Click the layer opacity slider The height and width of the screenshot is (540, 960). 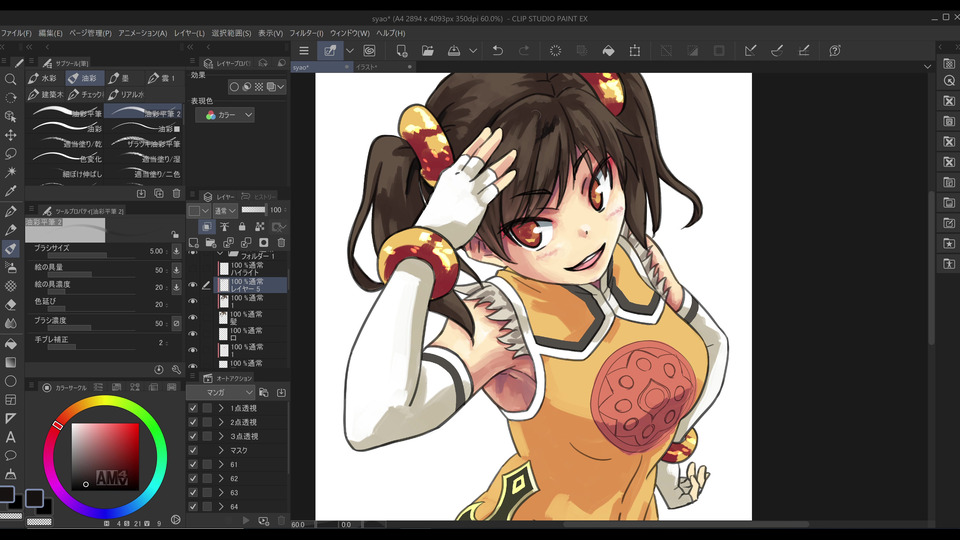point(253,210)
